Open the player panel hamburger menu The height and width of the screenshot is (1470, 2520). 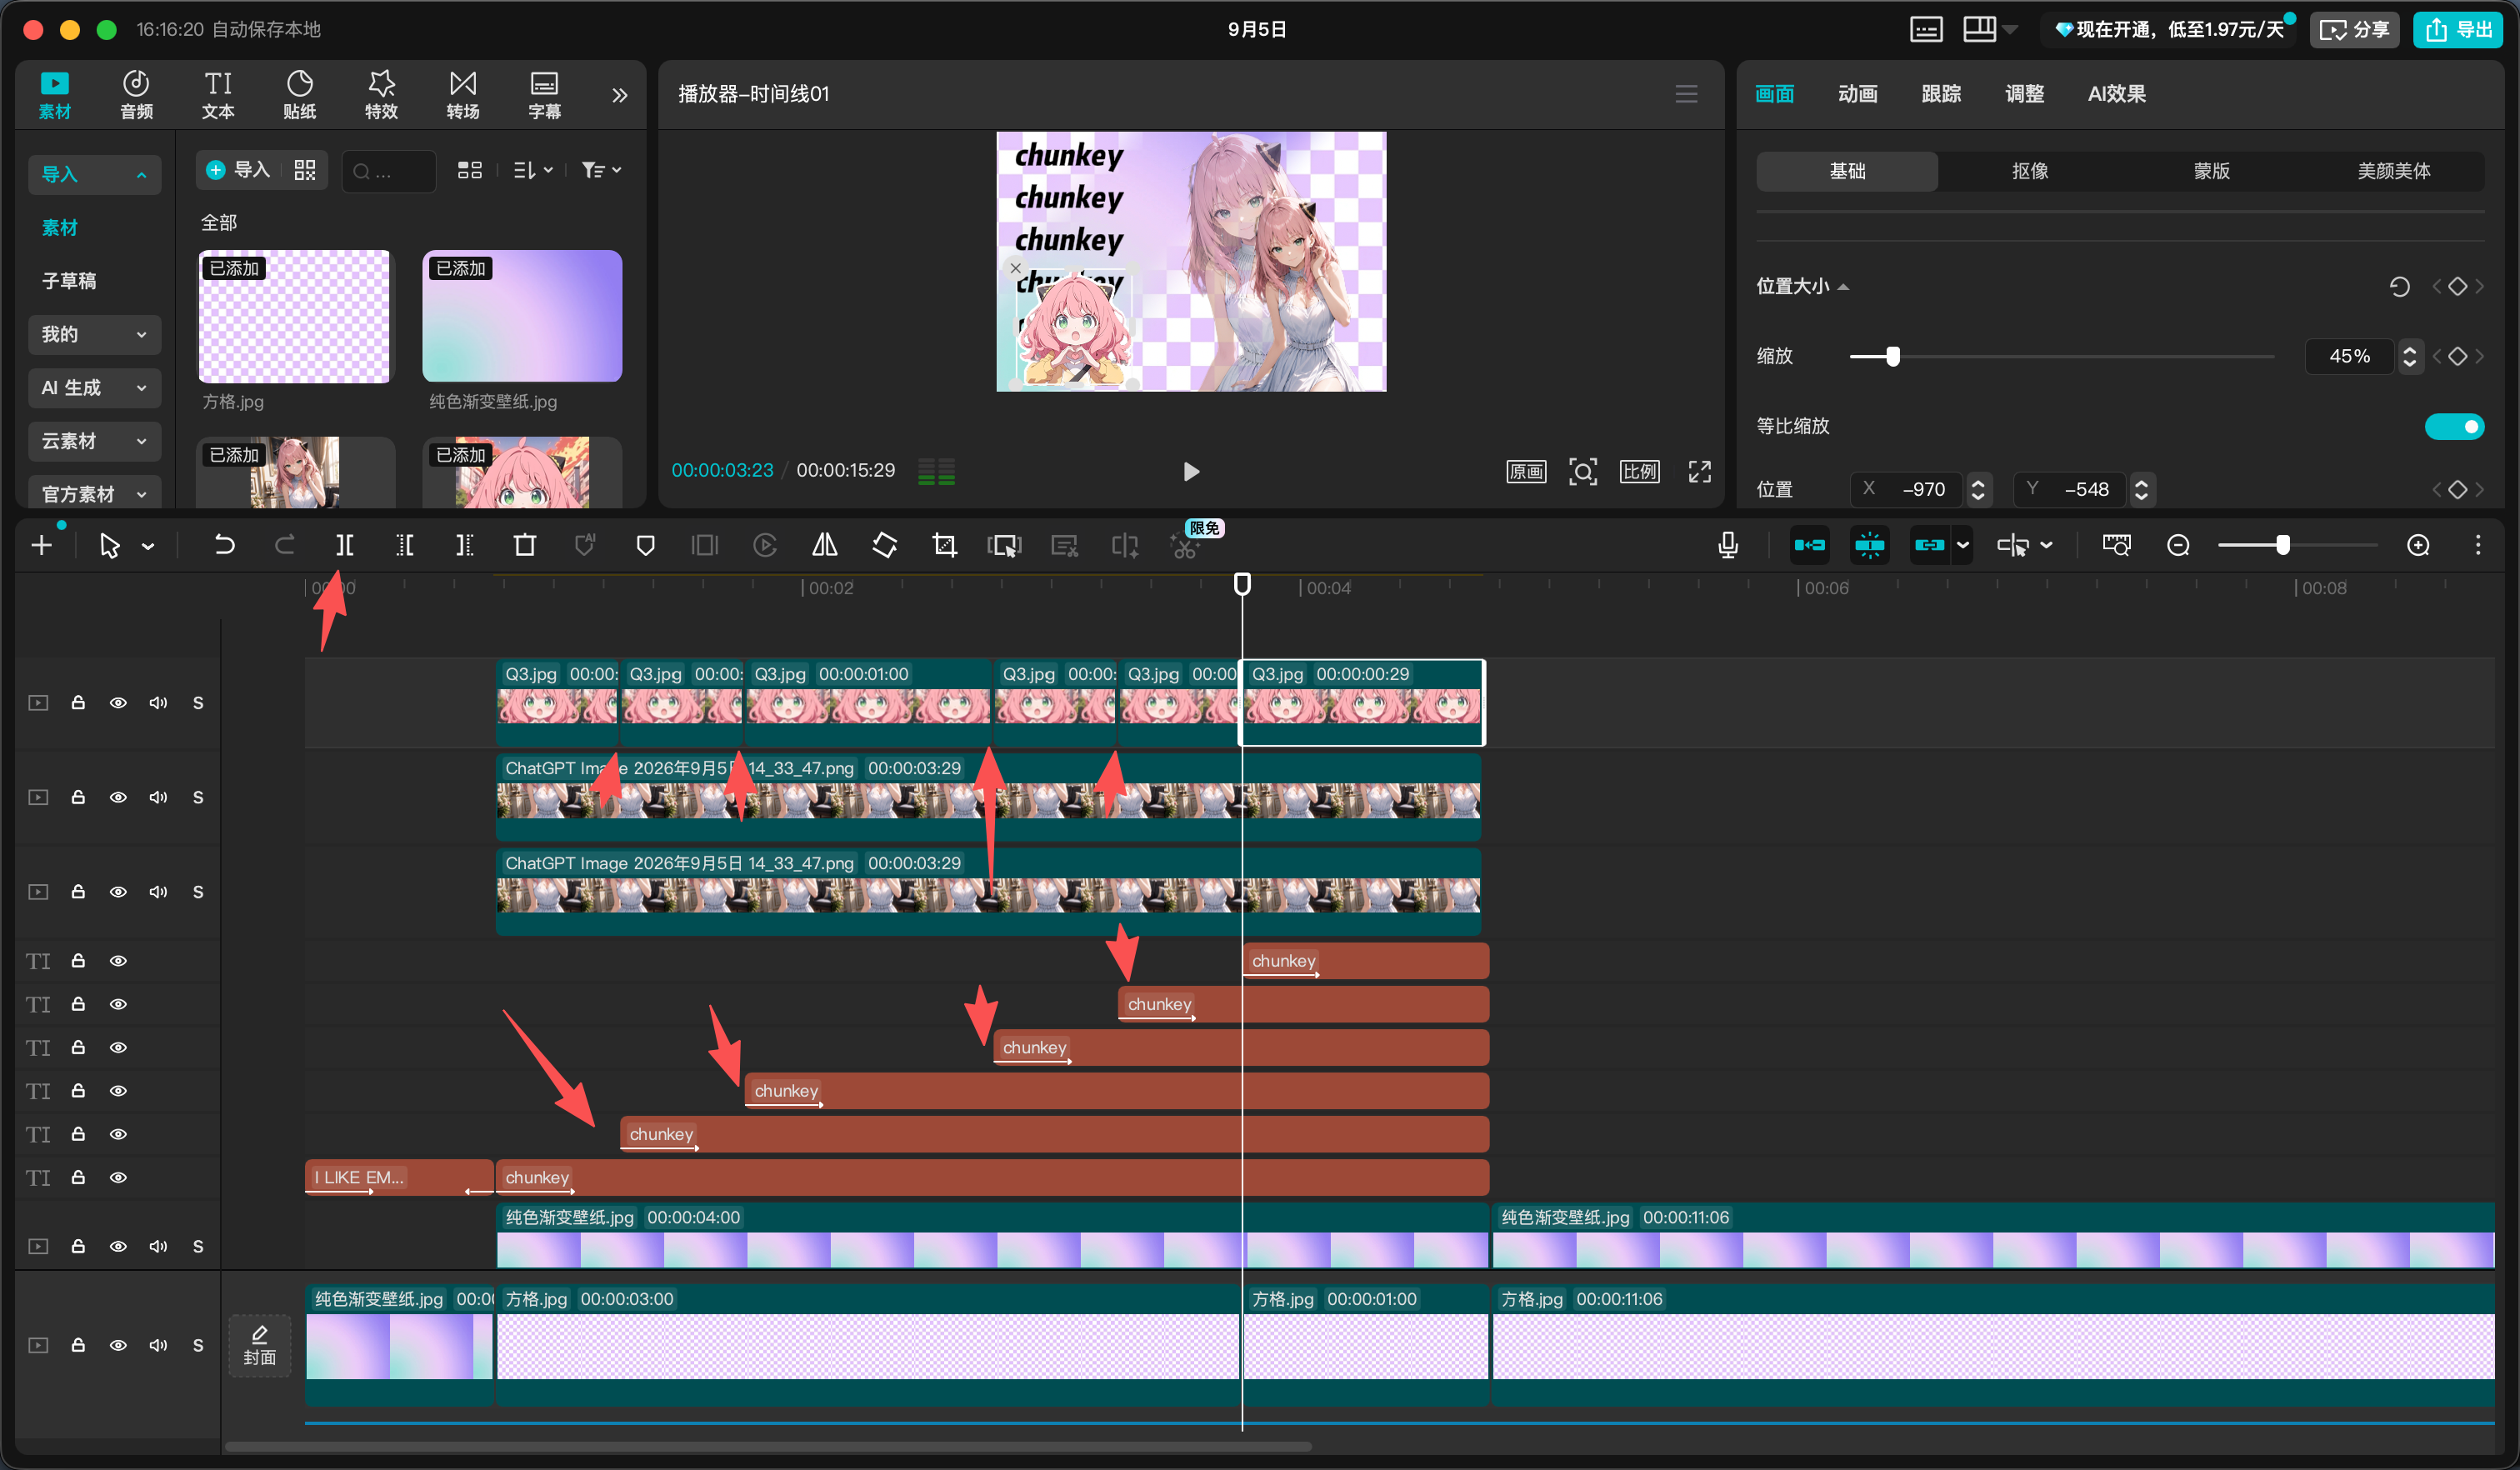1686,94
